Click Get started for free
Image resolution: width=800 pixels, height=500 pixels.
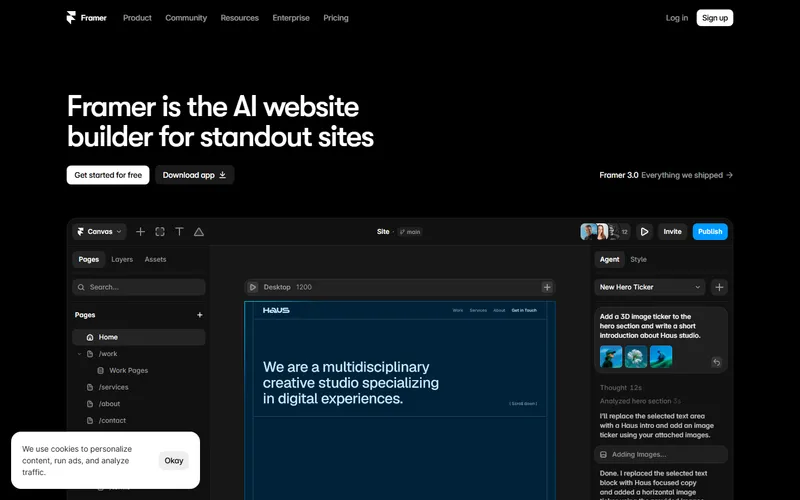(108, 175)
